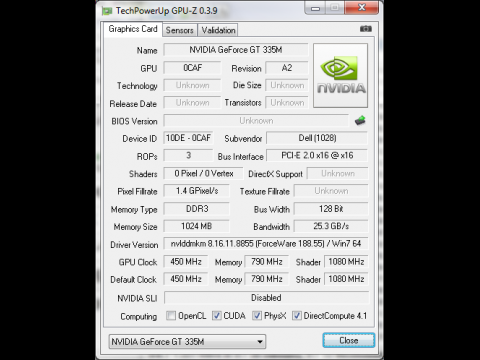Open the GPU selection dropdown
Viewport: 480px width, 360px height.
tap(187, 342)
